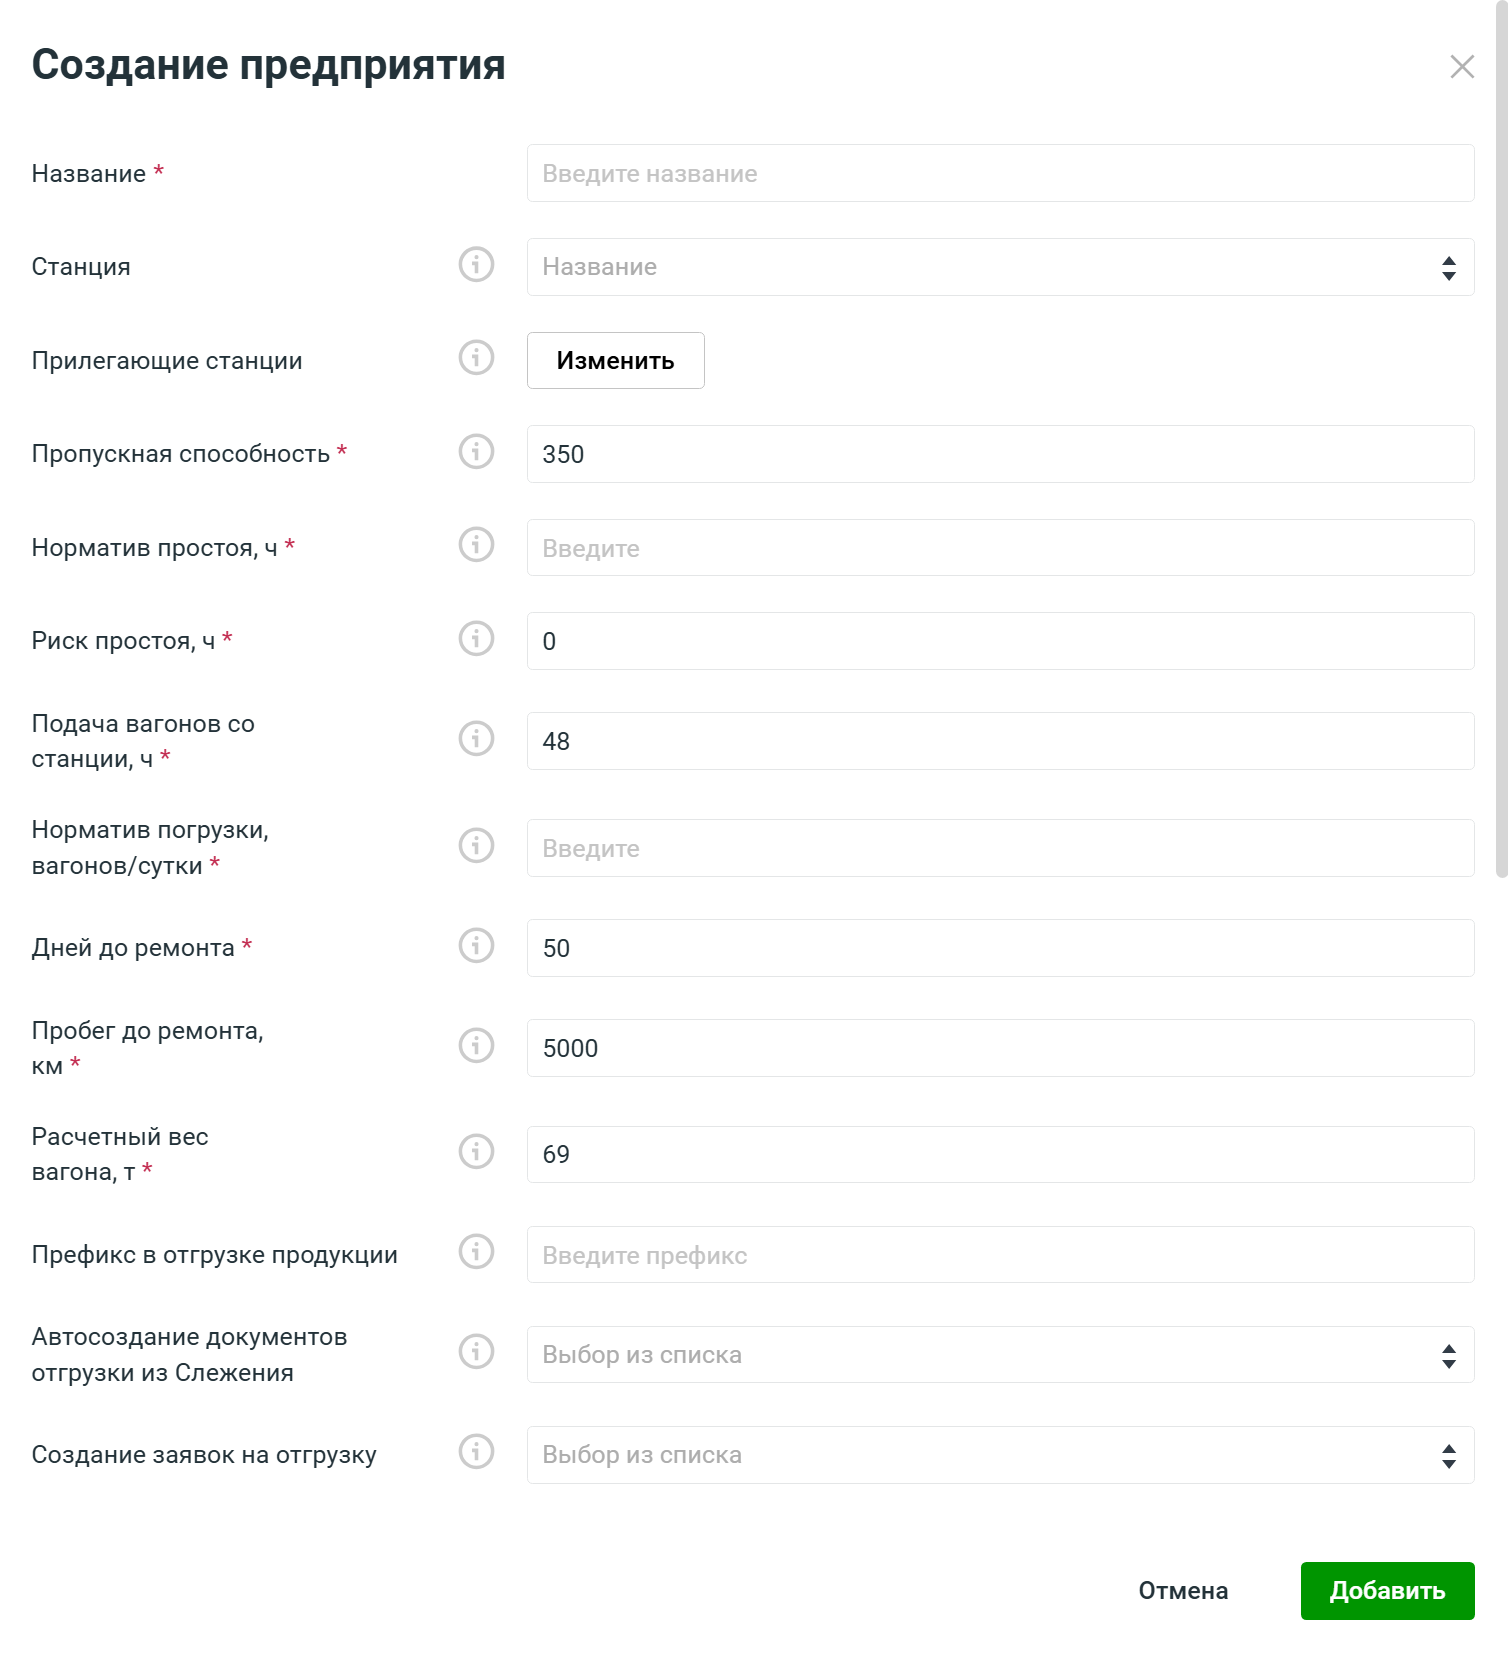Viewport: 1508px width, 1654px height.
Task: Click info icon for Риск простоя
Action: pyautogui.click(x=476, y=639)
